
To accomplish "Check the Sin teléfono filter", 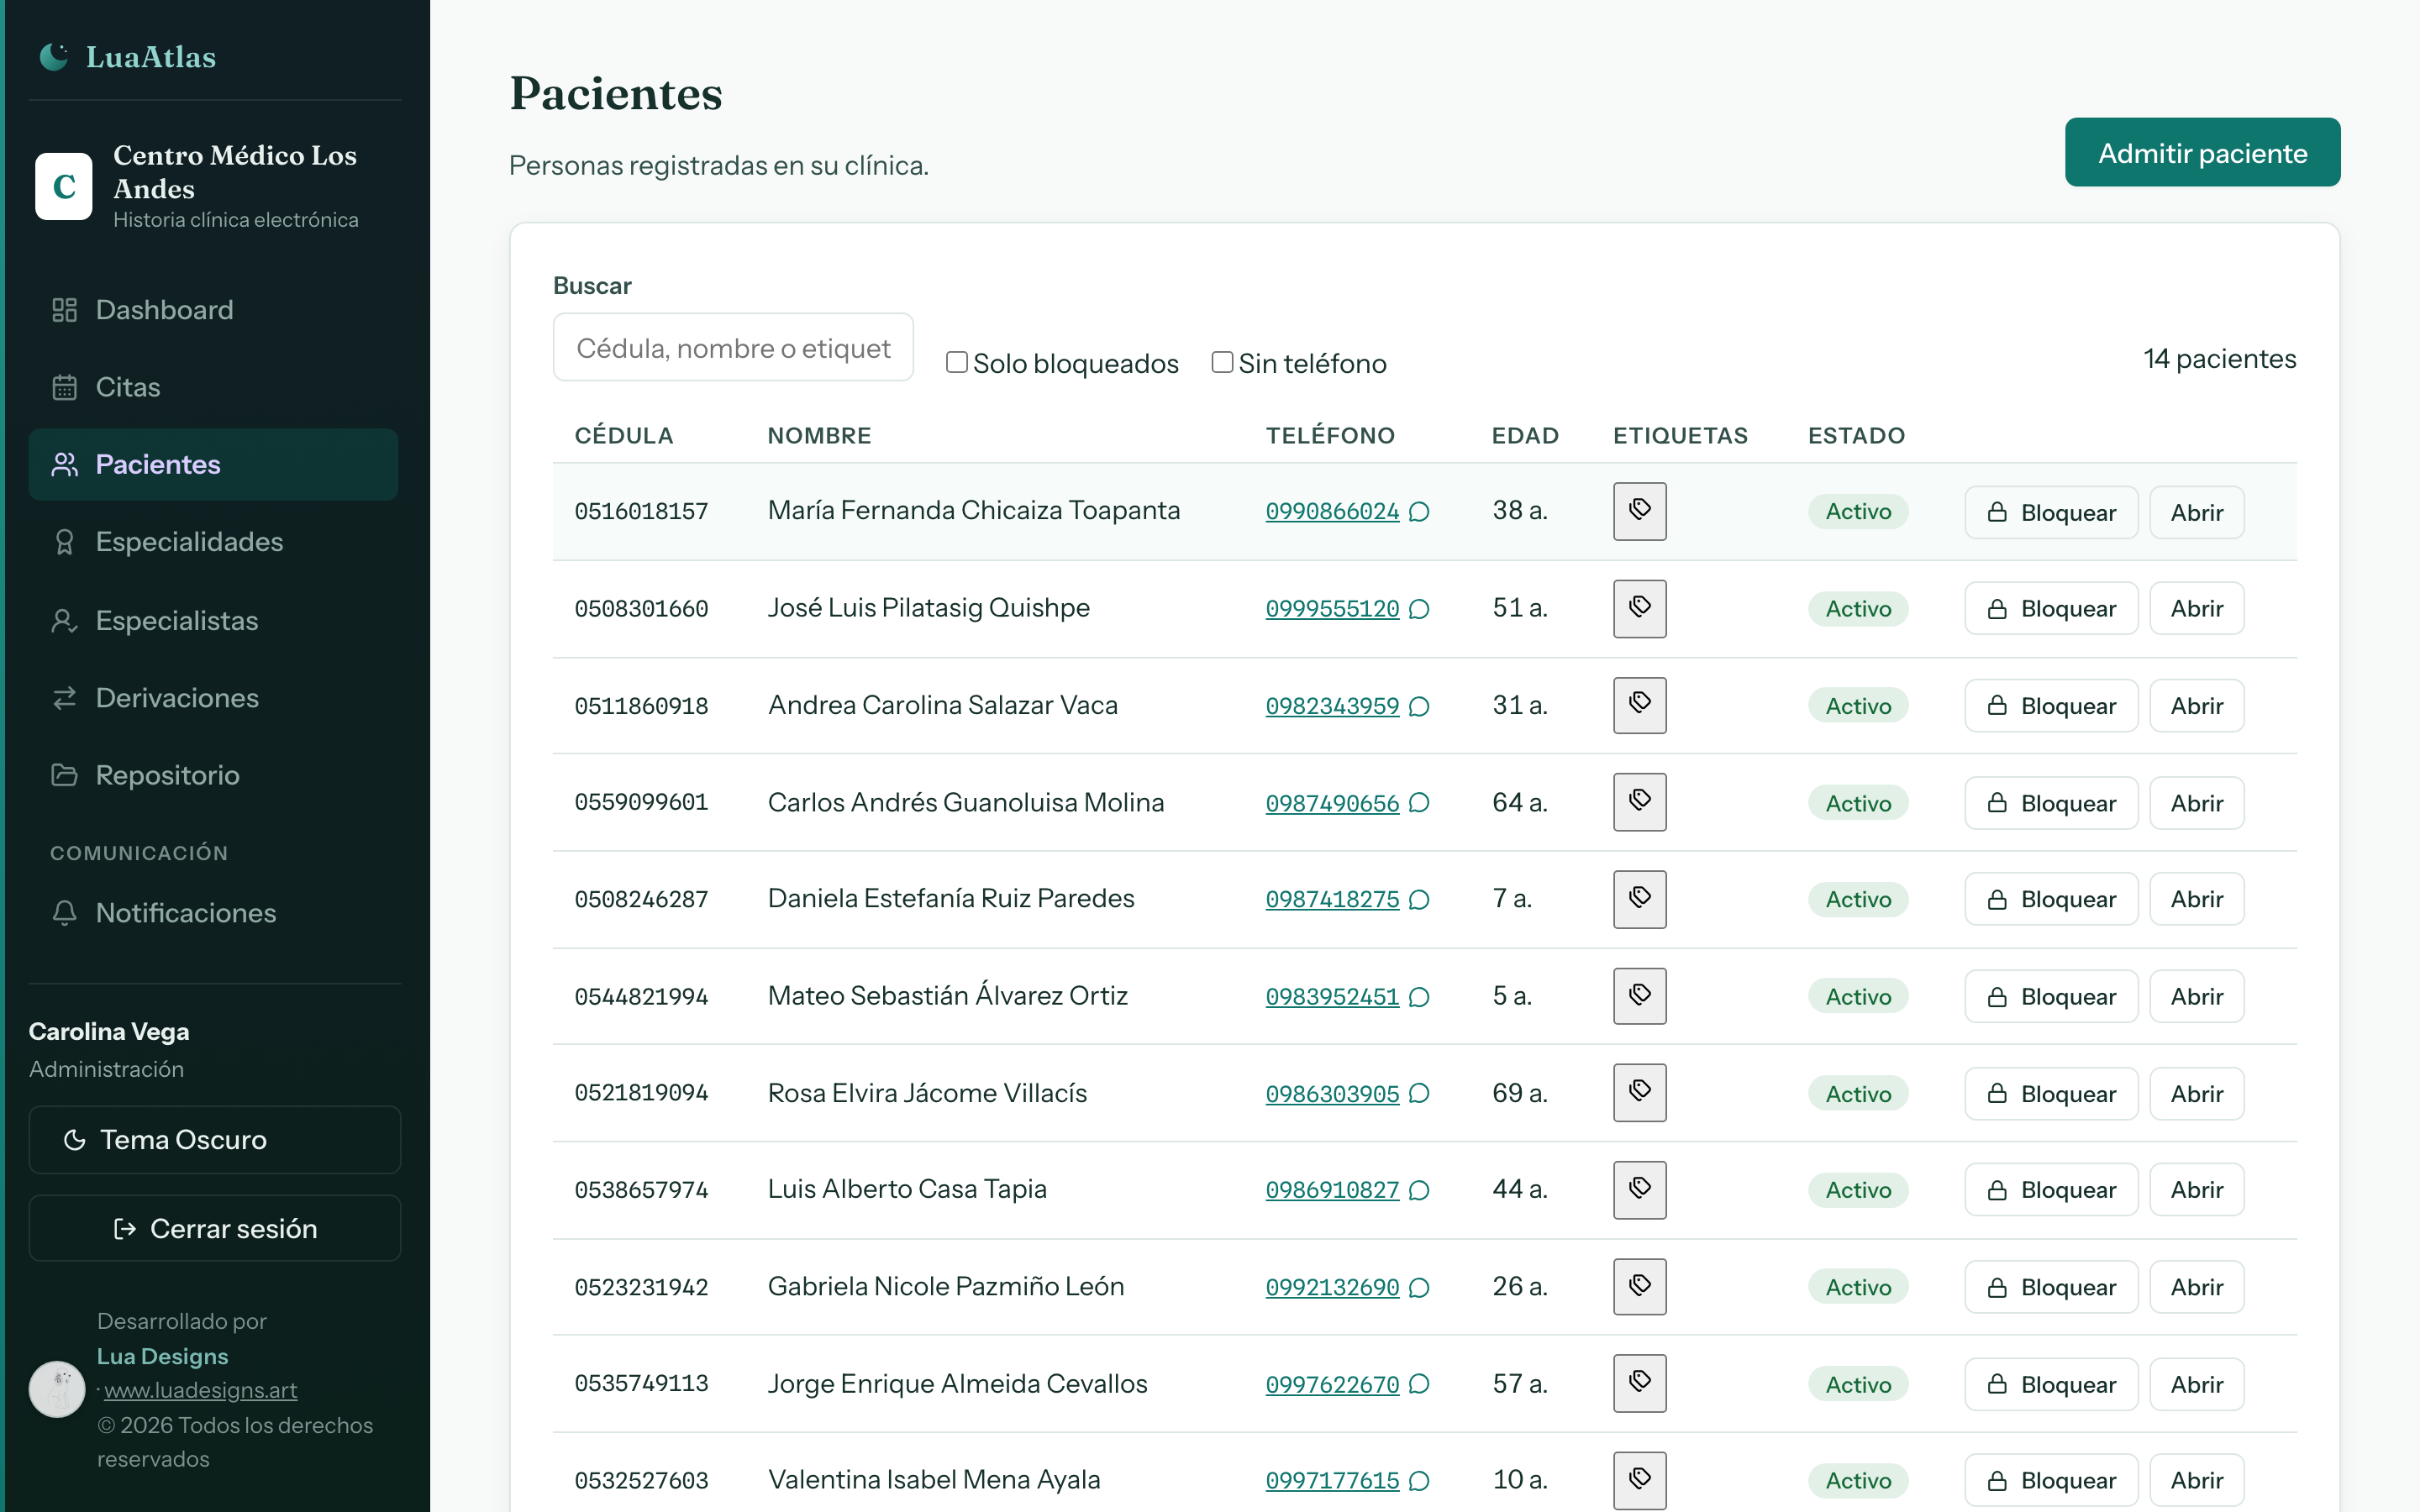I will 1222,362.
